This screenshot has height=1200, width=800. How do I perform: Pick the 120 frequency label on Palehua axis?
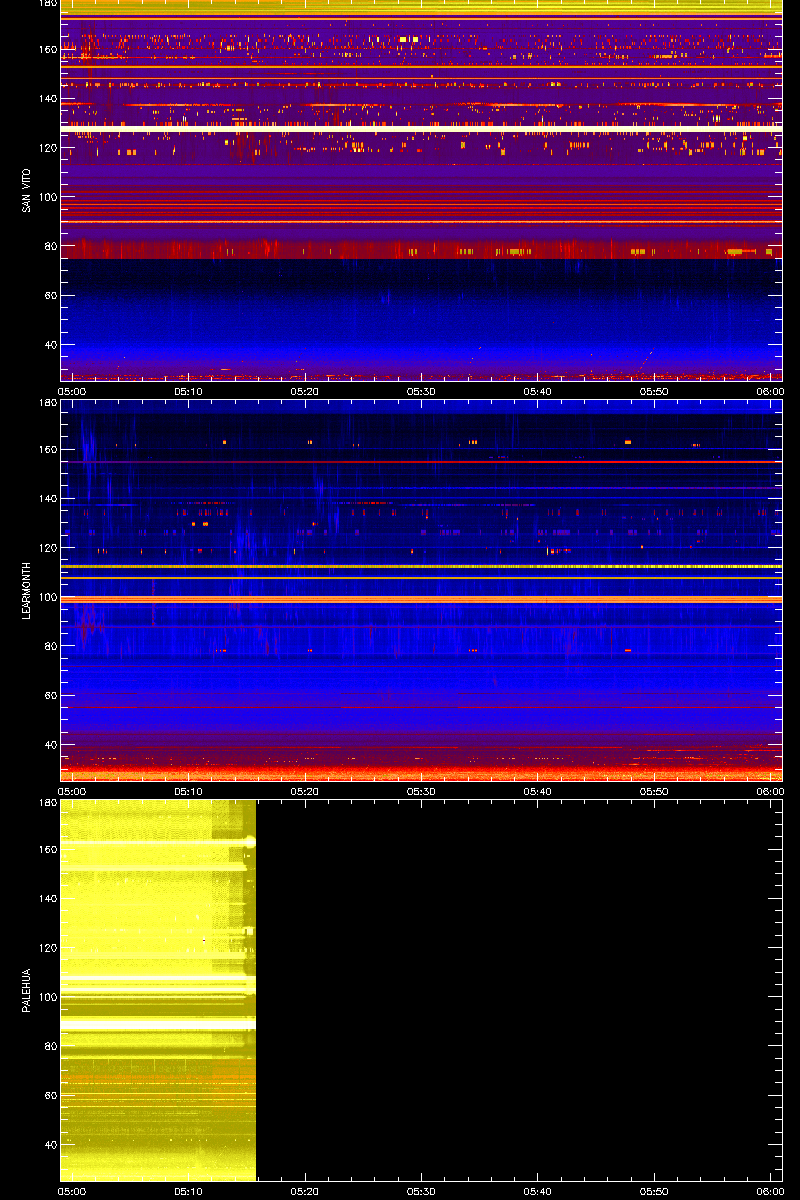47,947
